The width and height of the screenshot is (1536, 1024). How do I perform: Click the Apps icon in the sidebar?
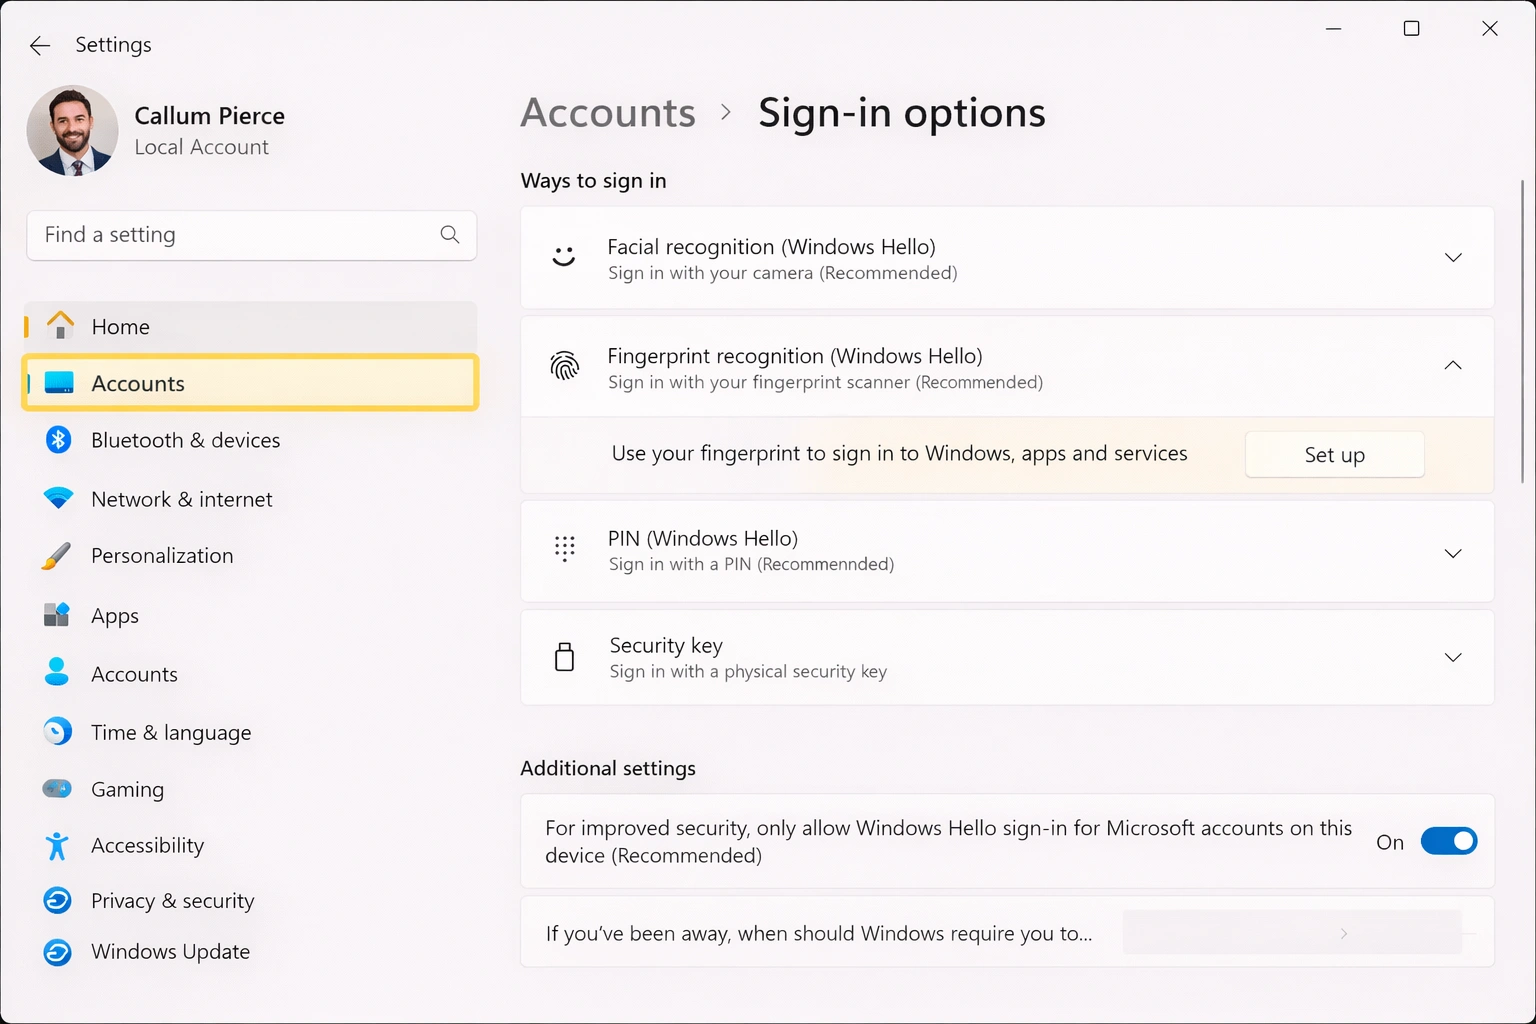click(58, 615)
